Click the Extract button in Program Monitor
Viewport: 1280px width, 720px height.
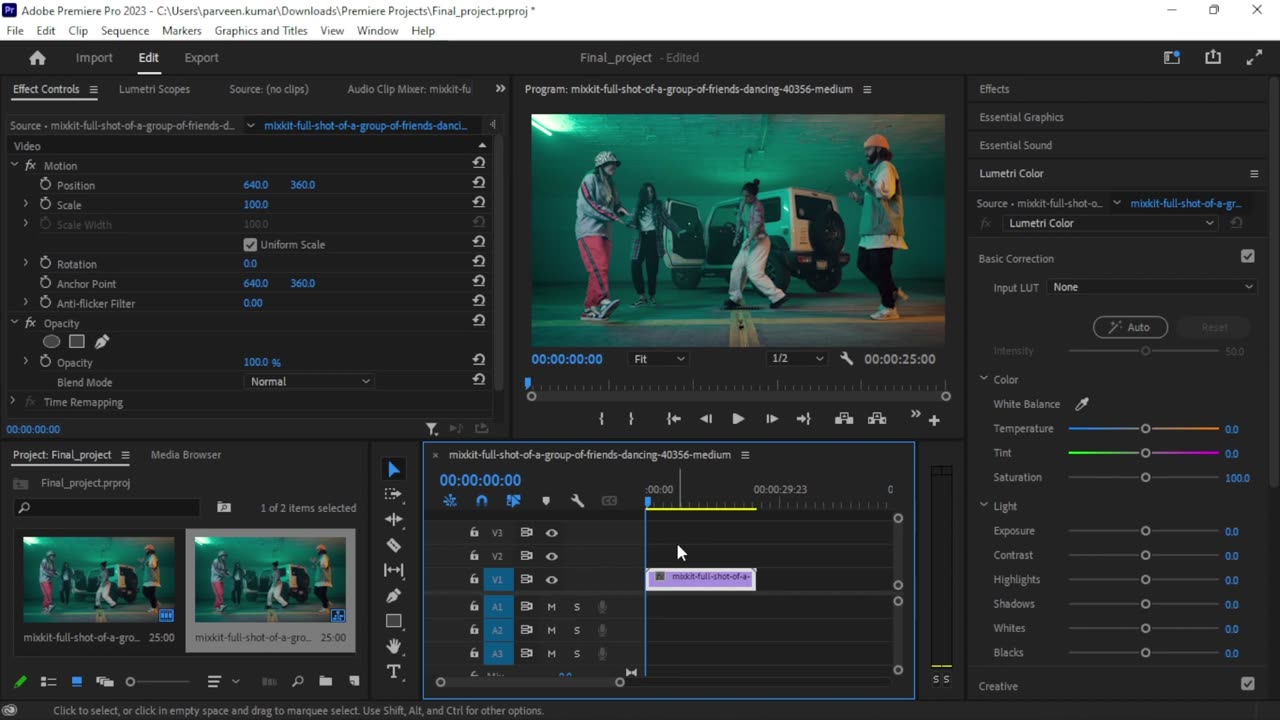click(x=877, y=419)
